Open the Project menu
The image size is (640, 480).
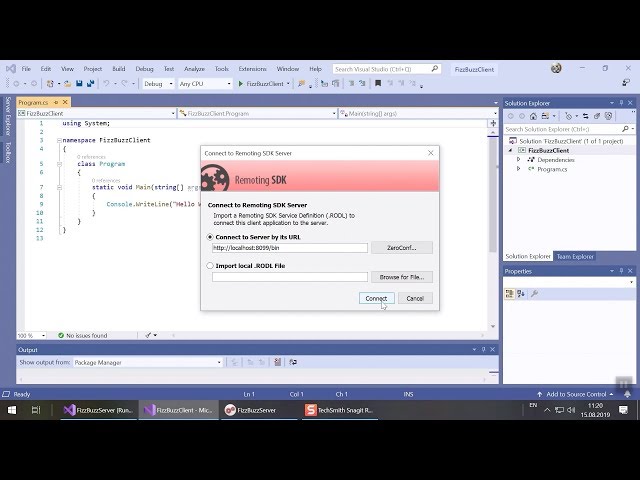[x=93, y=69]
